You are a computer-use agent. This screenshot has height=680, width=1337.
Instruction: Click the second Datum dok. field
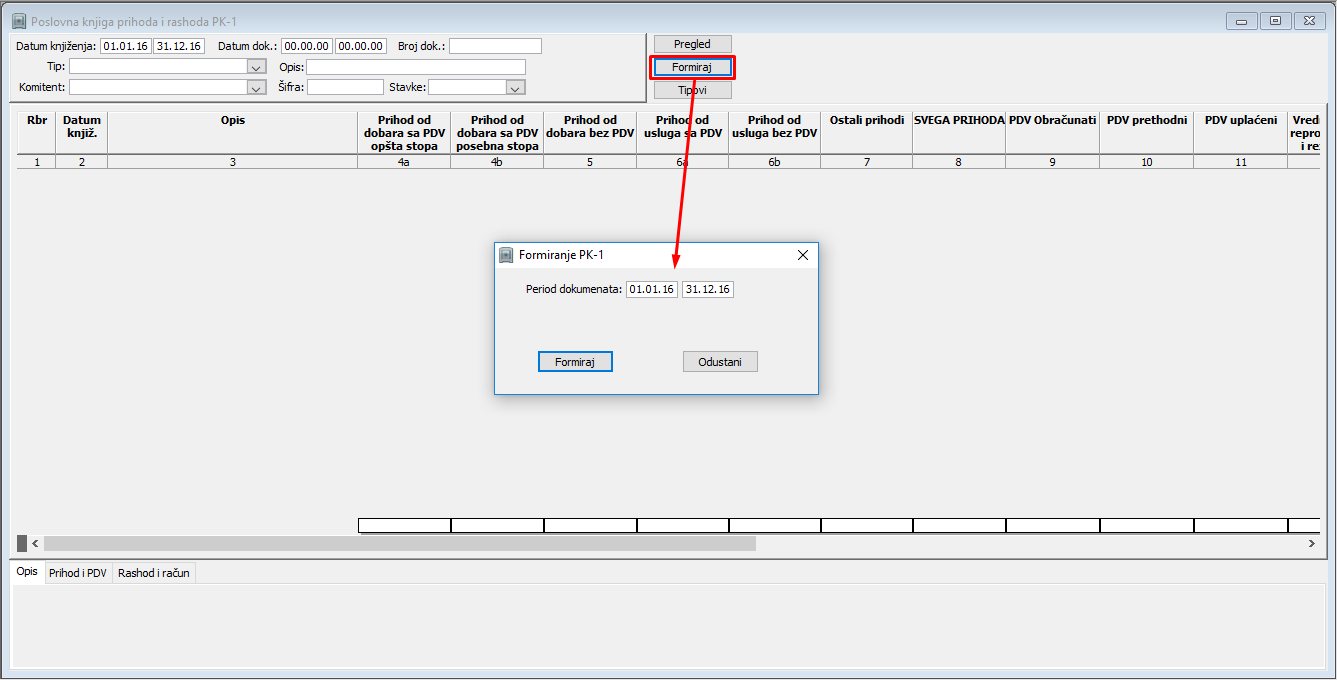click(x=360, y=46)
